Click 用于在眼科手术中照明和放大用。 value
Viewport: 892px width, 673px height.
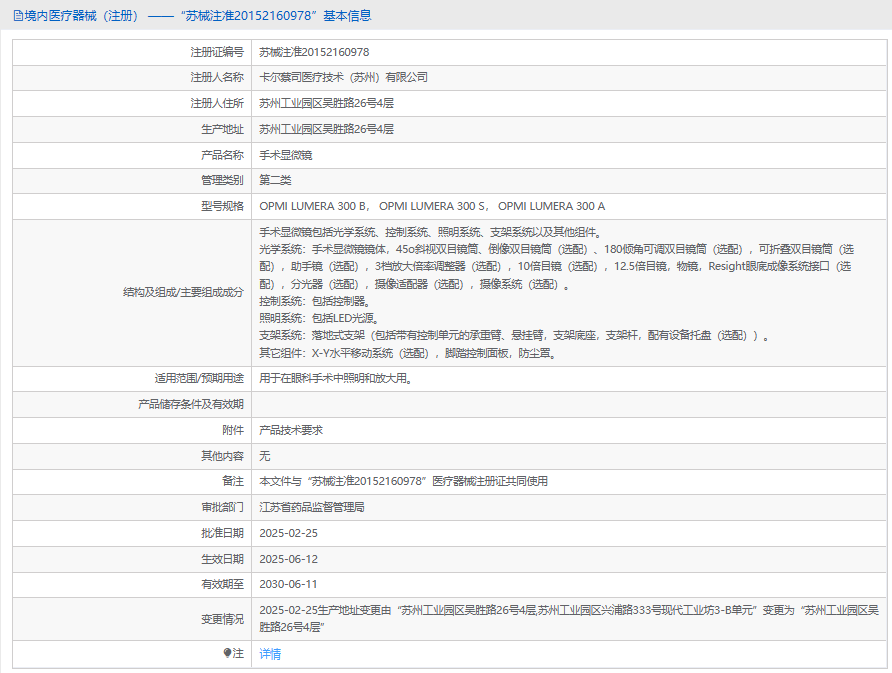[336, 378]
